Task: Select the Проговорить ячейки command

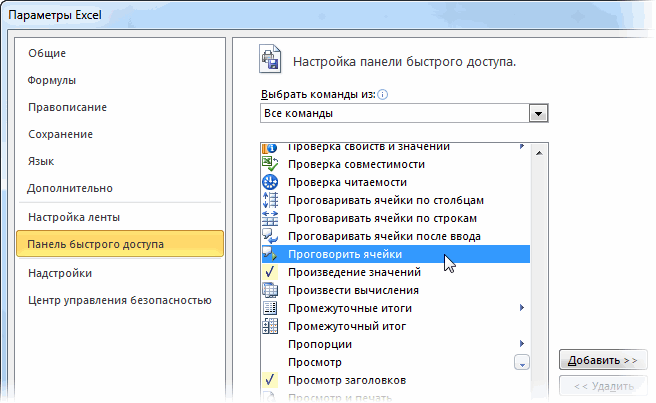Action: pyautogui.click(x=396, y=254)
